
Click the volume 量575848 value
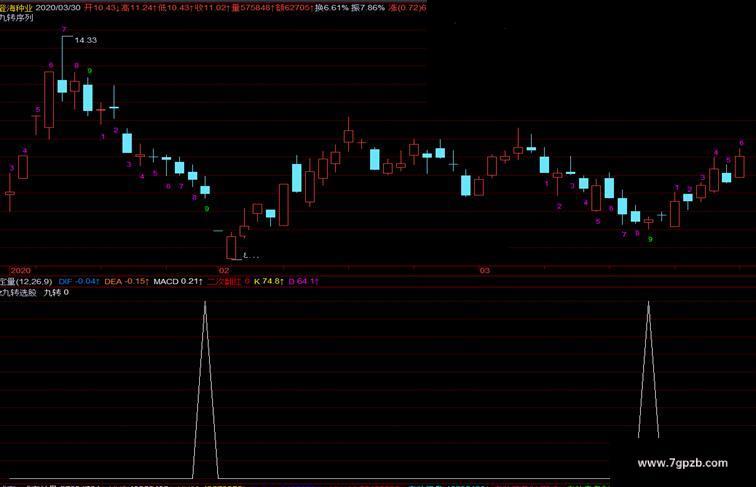(x=252, y=8)
